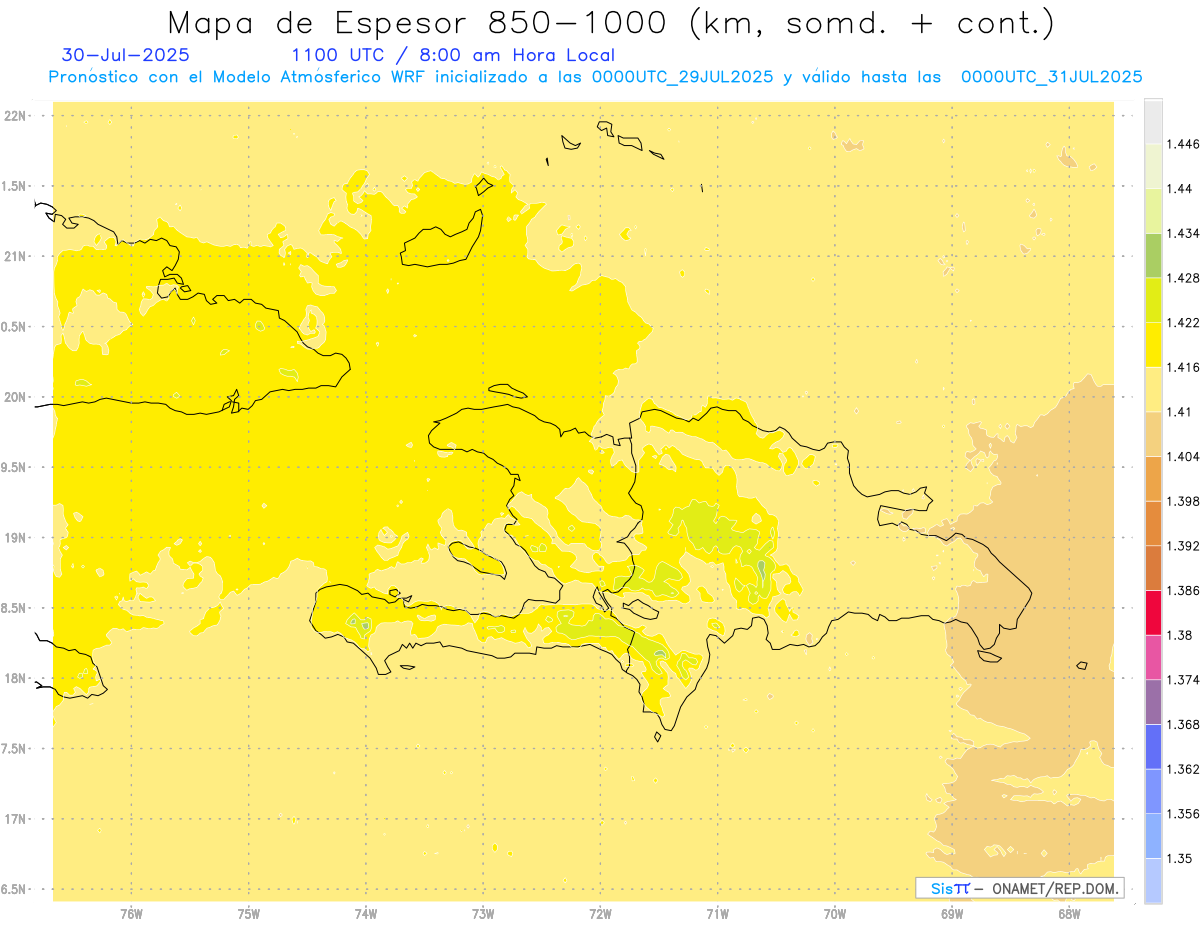Click the '20N' latitude label
The height and width of the screenshot is (927, 1200).
(15, 397)
